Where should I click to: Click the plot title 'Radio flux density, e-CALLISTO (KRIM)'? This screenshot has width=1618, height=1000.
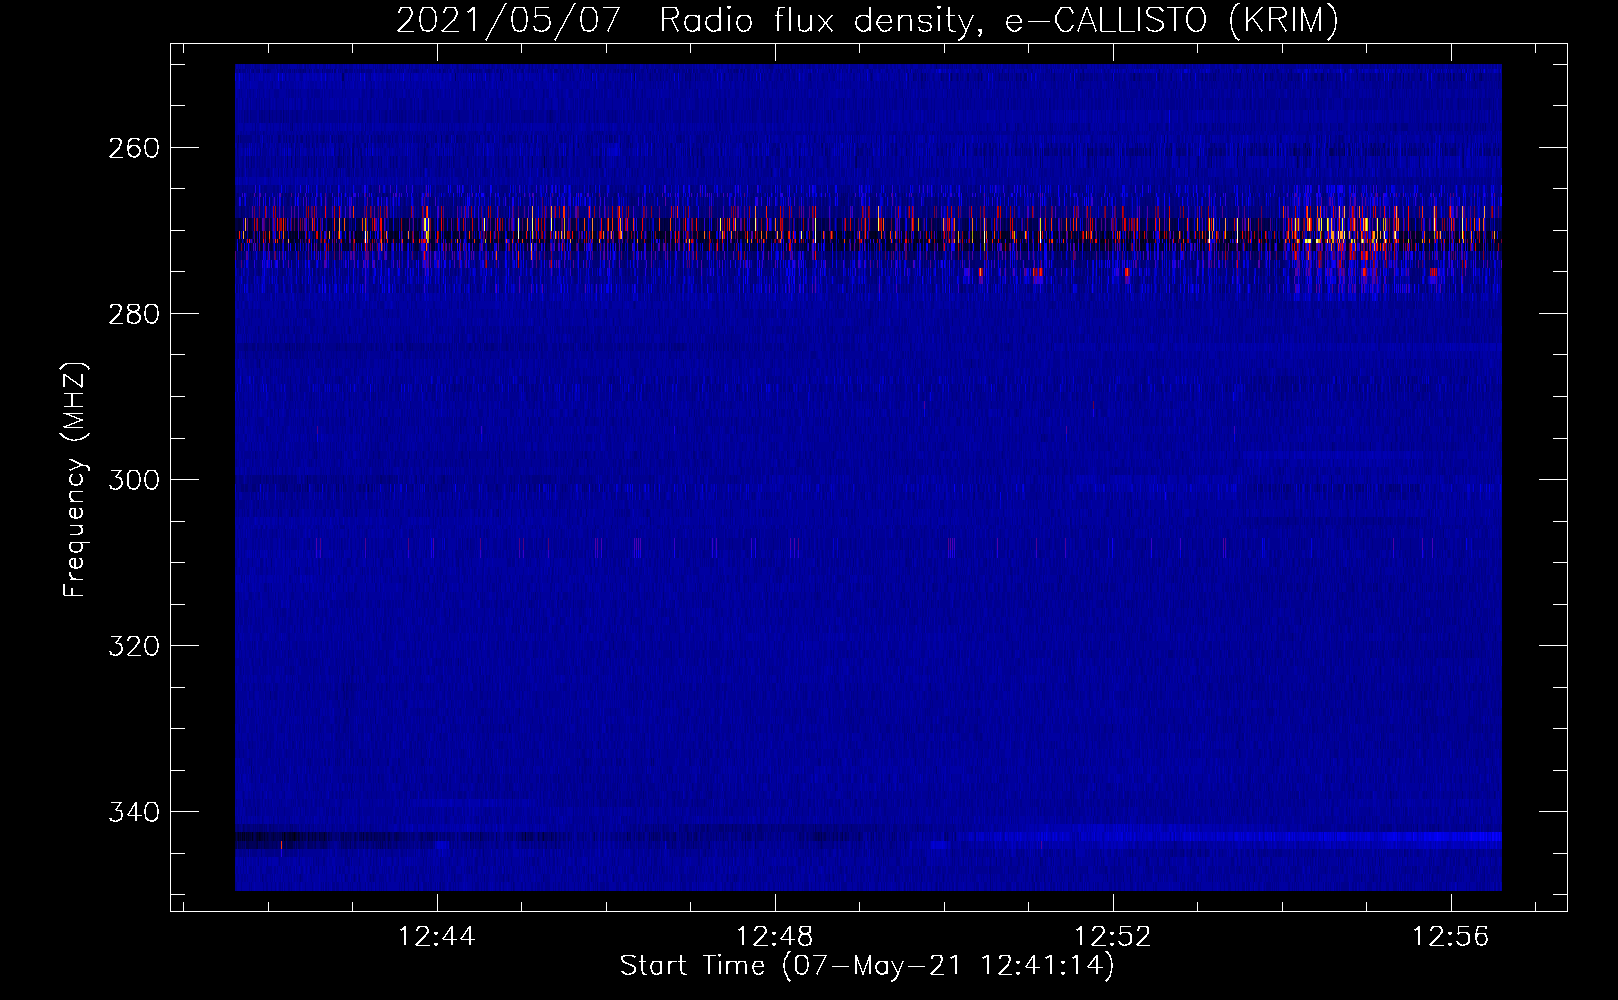[x=999, y=20]
